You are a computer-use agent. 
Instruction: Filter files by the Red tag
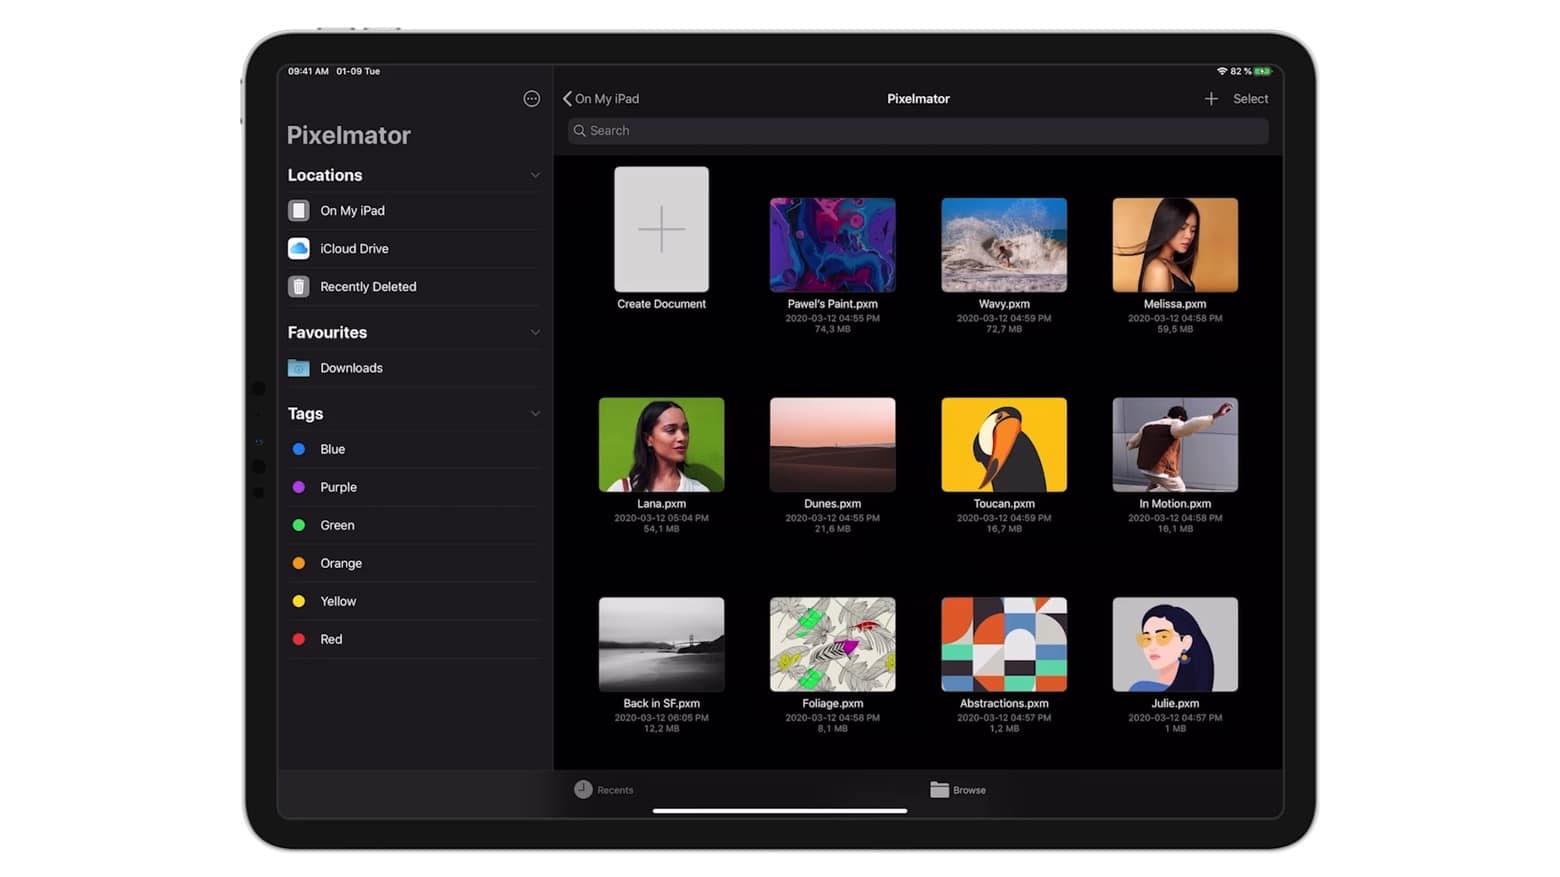[x=330, y=639]
